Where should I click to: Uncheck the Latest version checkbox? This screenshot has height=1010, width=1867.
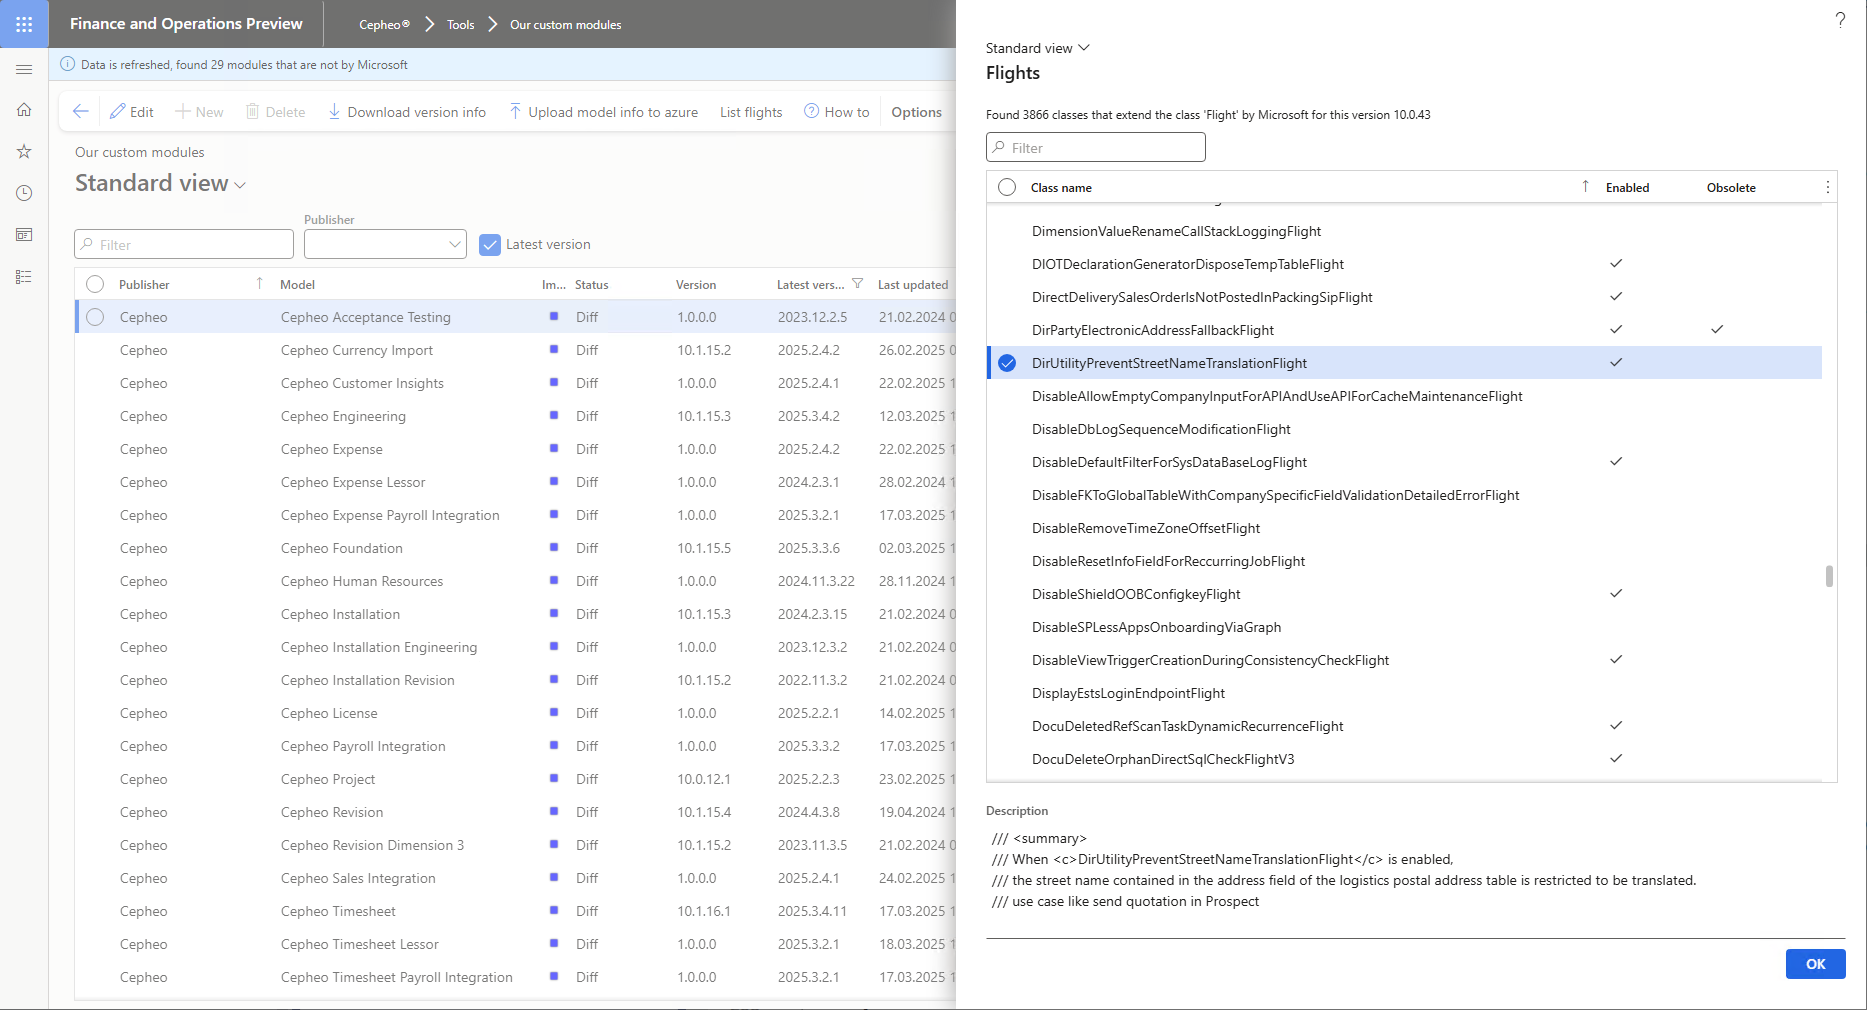[x=490, y=245]
